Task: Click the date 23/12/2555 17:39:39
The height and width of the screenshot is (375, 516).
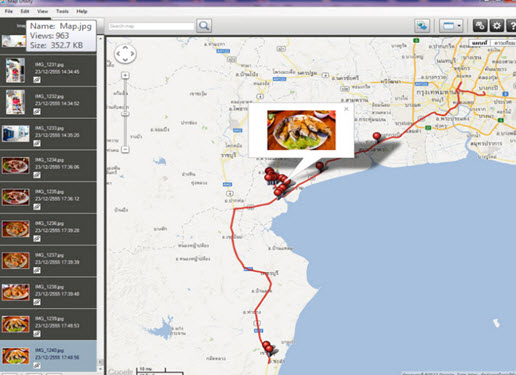Action: [57, 262]
